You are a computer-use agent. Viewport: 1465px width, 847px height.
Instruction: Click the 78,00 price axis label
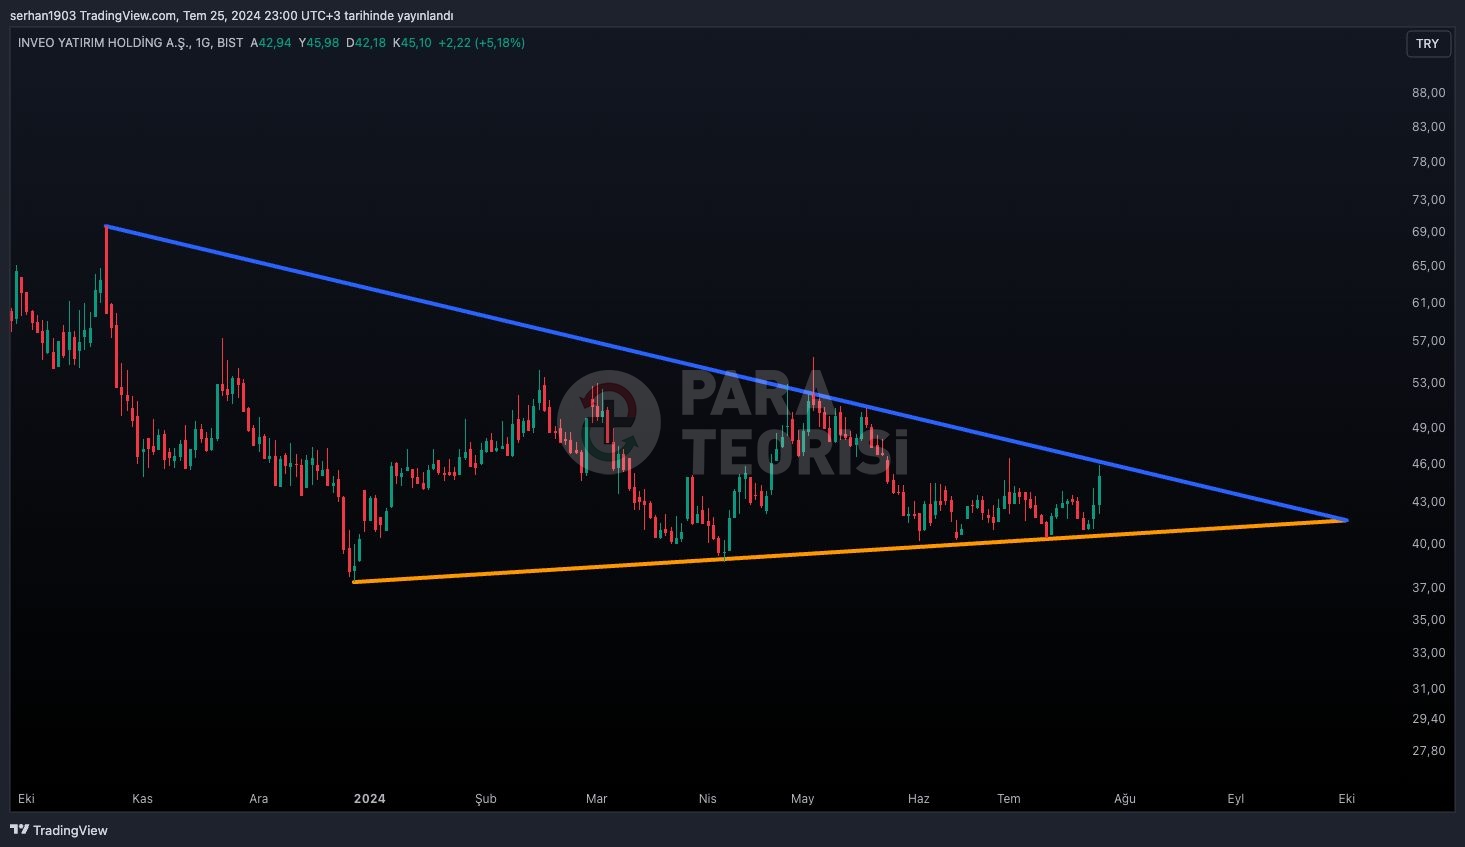1428,161
